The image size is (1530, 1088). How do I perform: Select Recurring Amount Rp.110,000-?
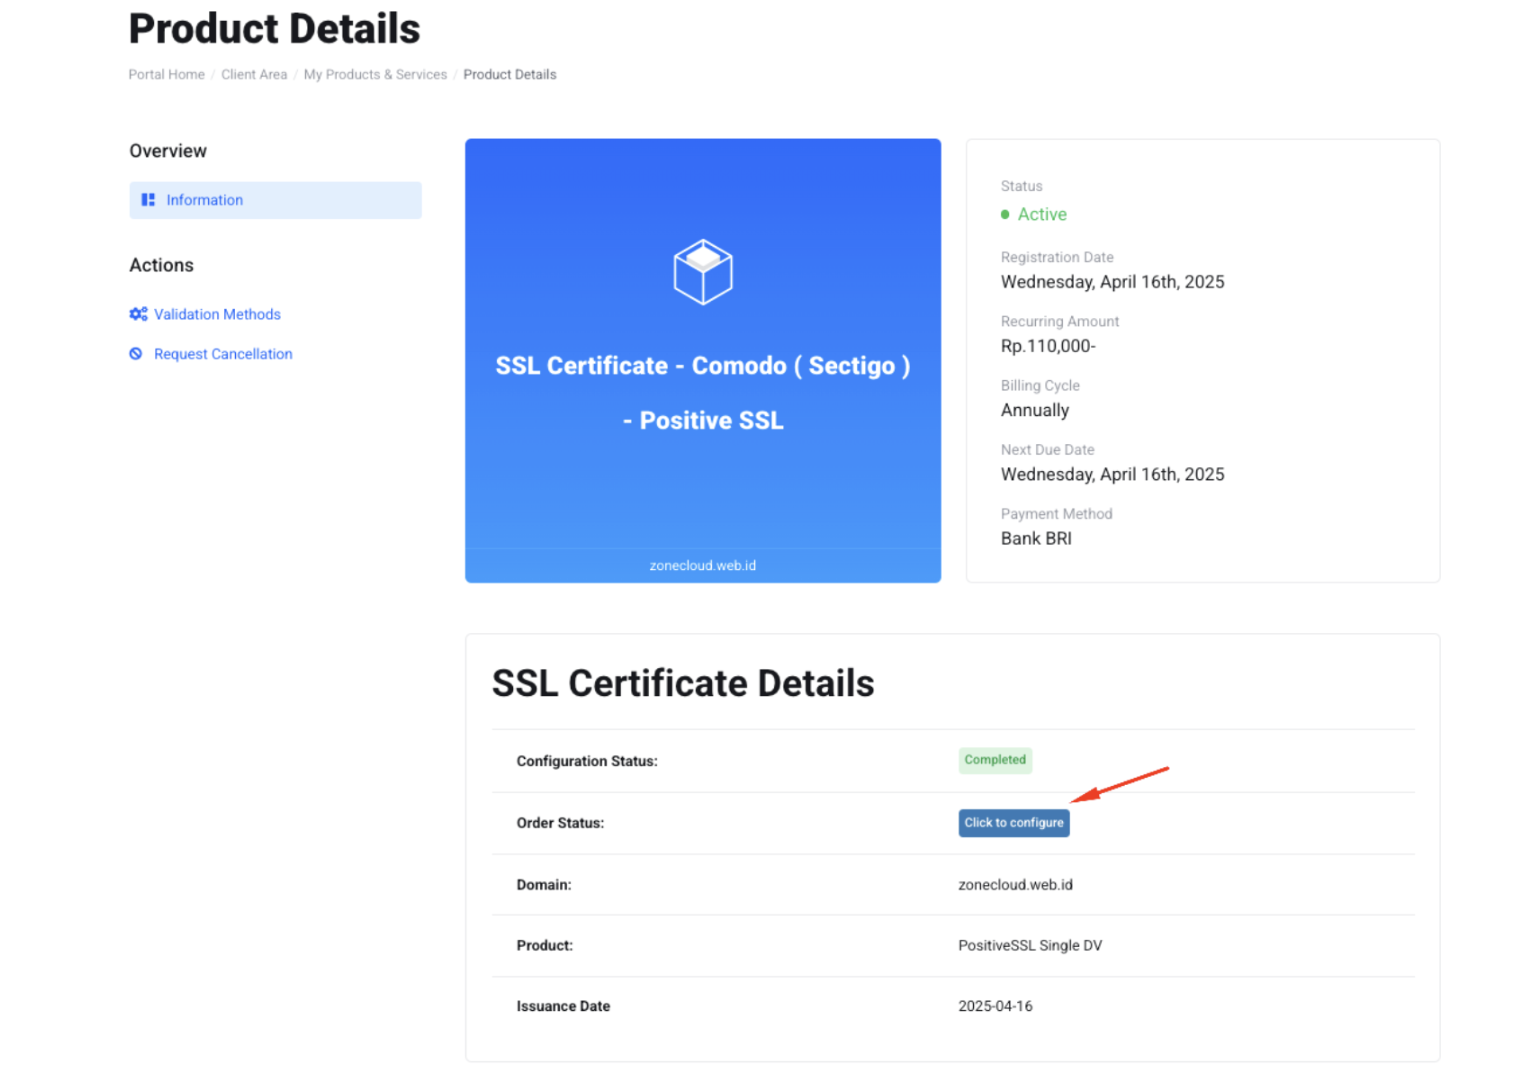1048,346
